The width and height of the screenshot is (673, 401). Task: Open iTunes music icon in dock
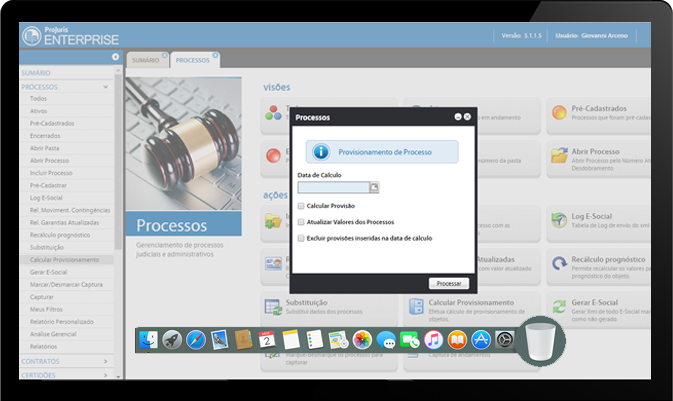click(434, 340)
